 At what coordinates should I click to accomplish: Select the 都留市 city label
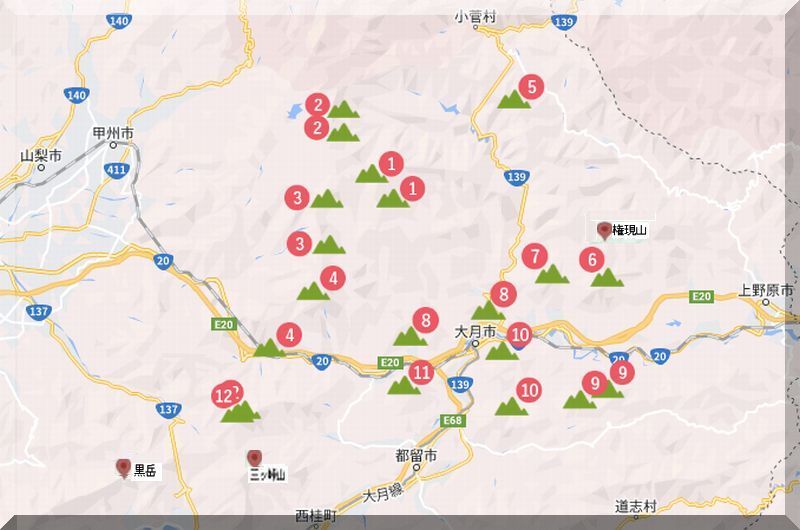click(x=416, y=456)
